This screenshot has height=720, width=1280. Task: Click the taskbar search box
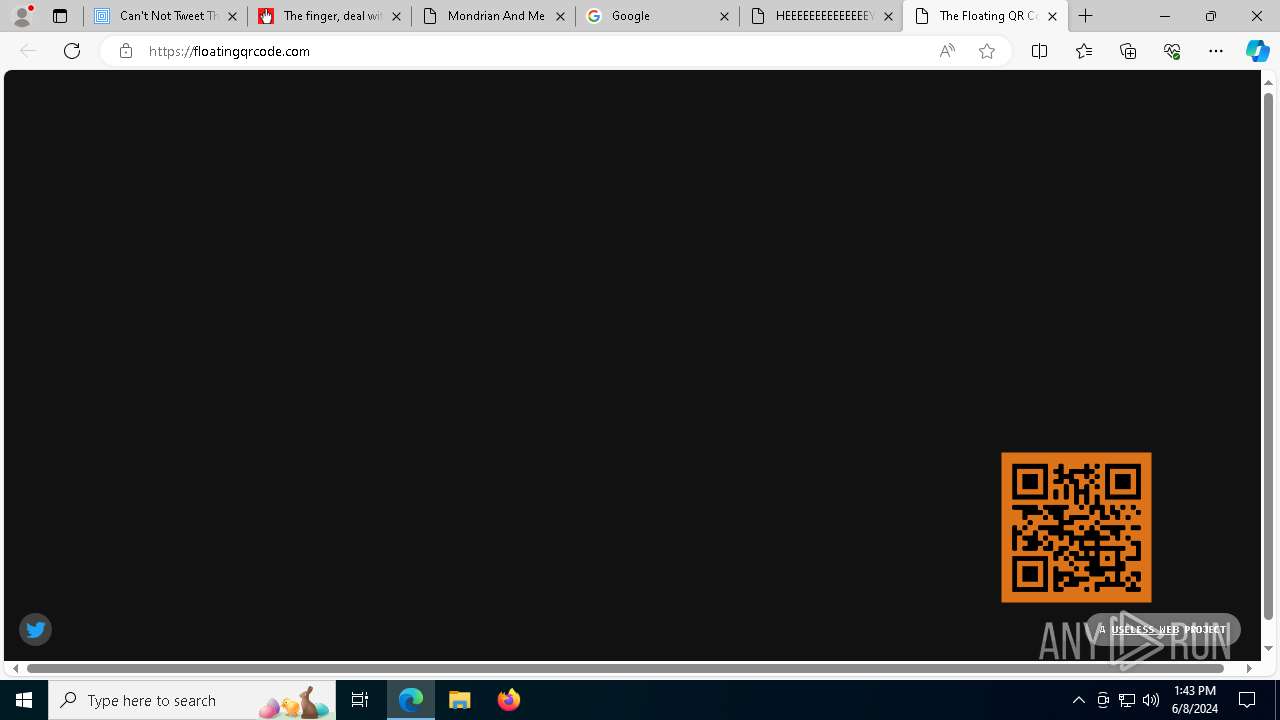192,700
